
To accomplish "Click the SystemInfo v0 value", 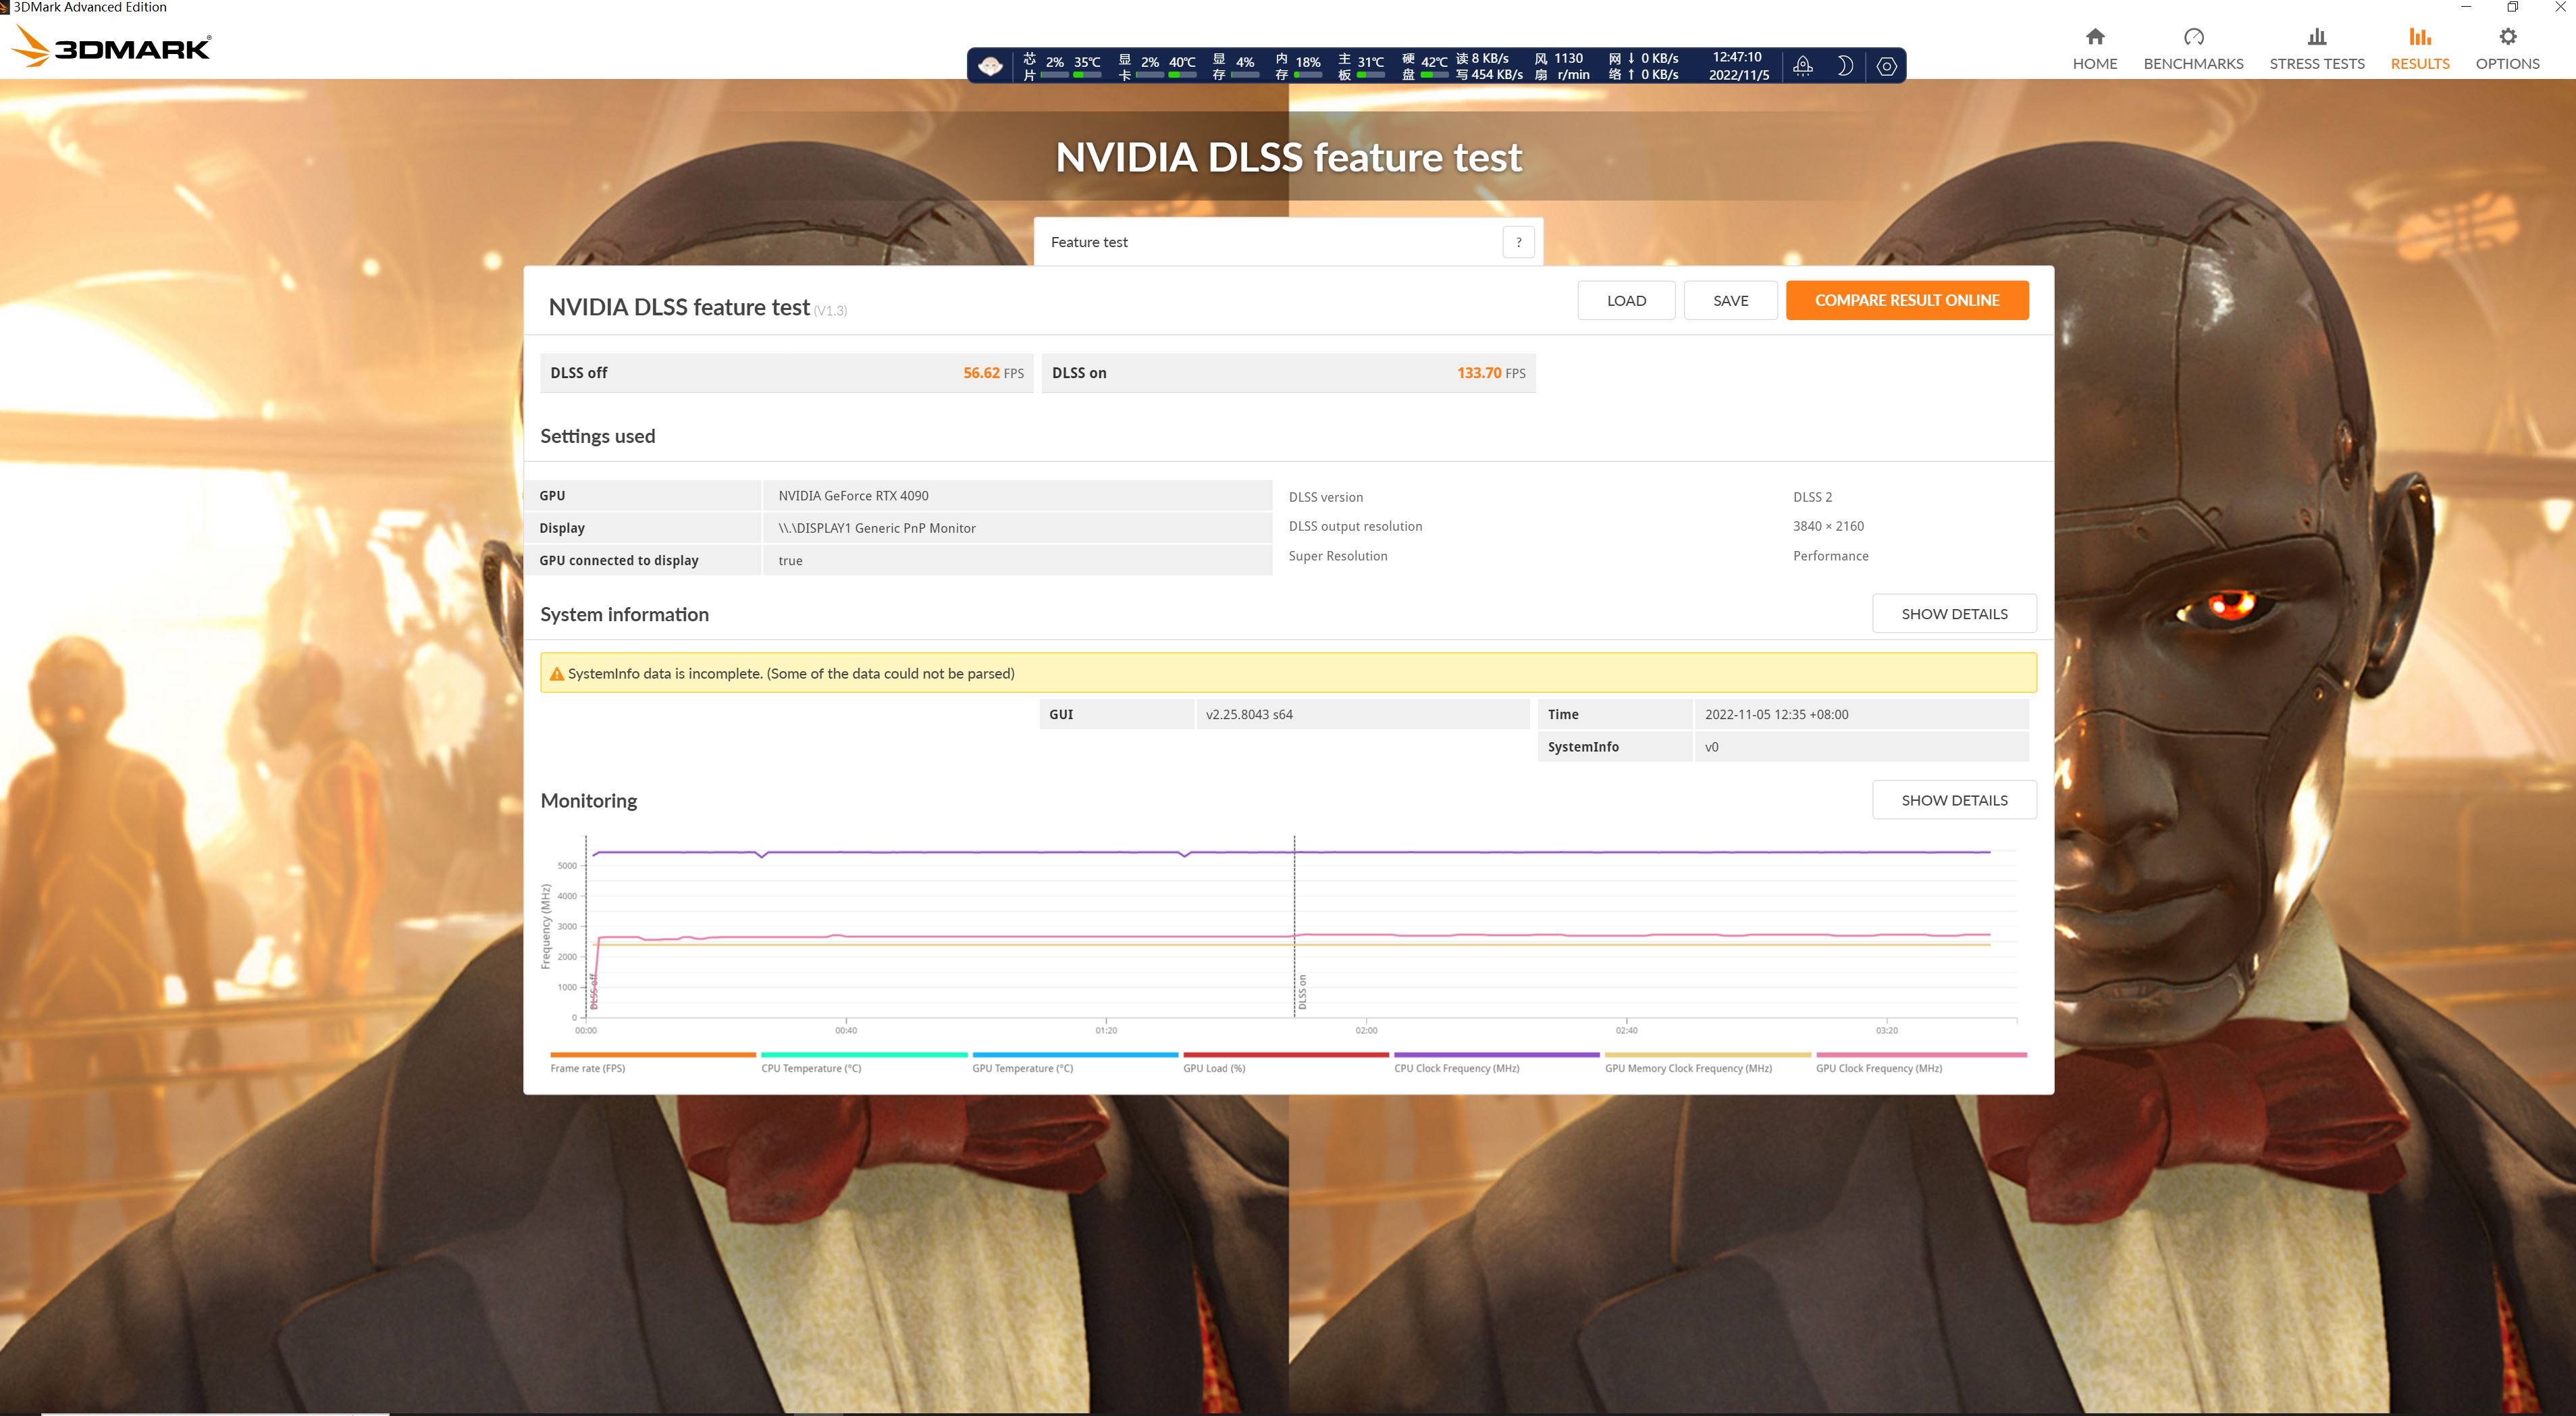I will [1711, 747].
